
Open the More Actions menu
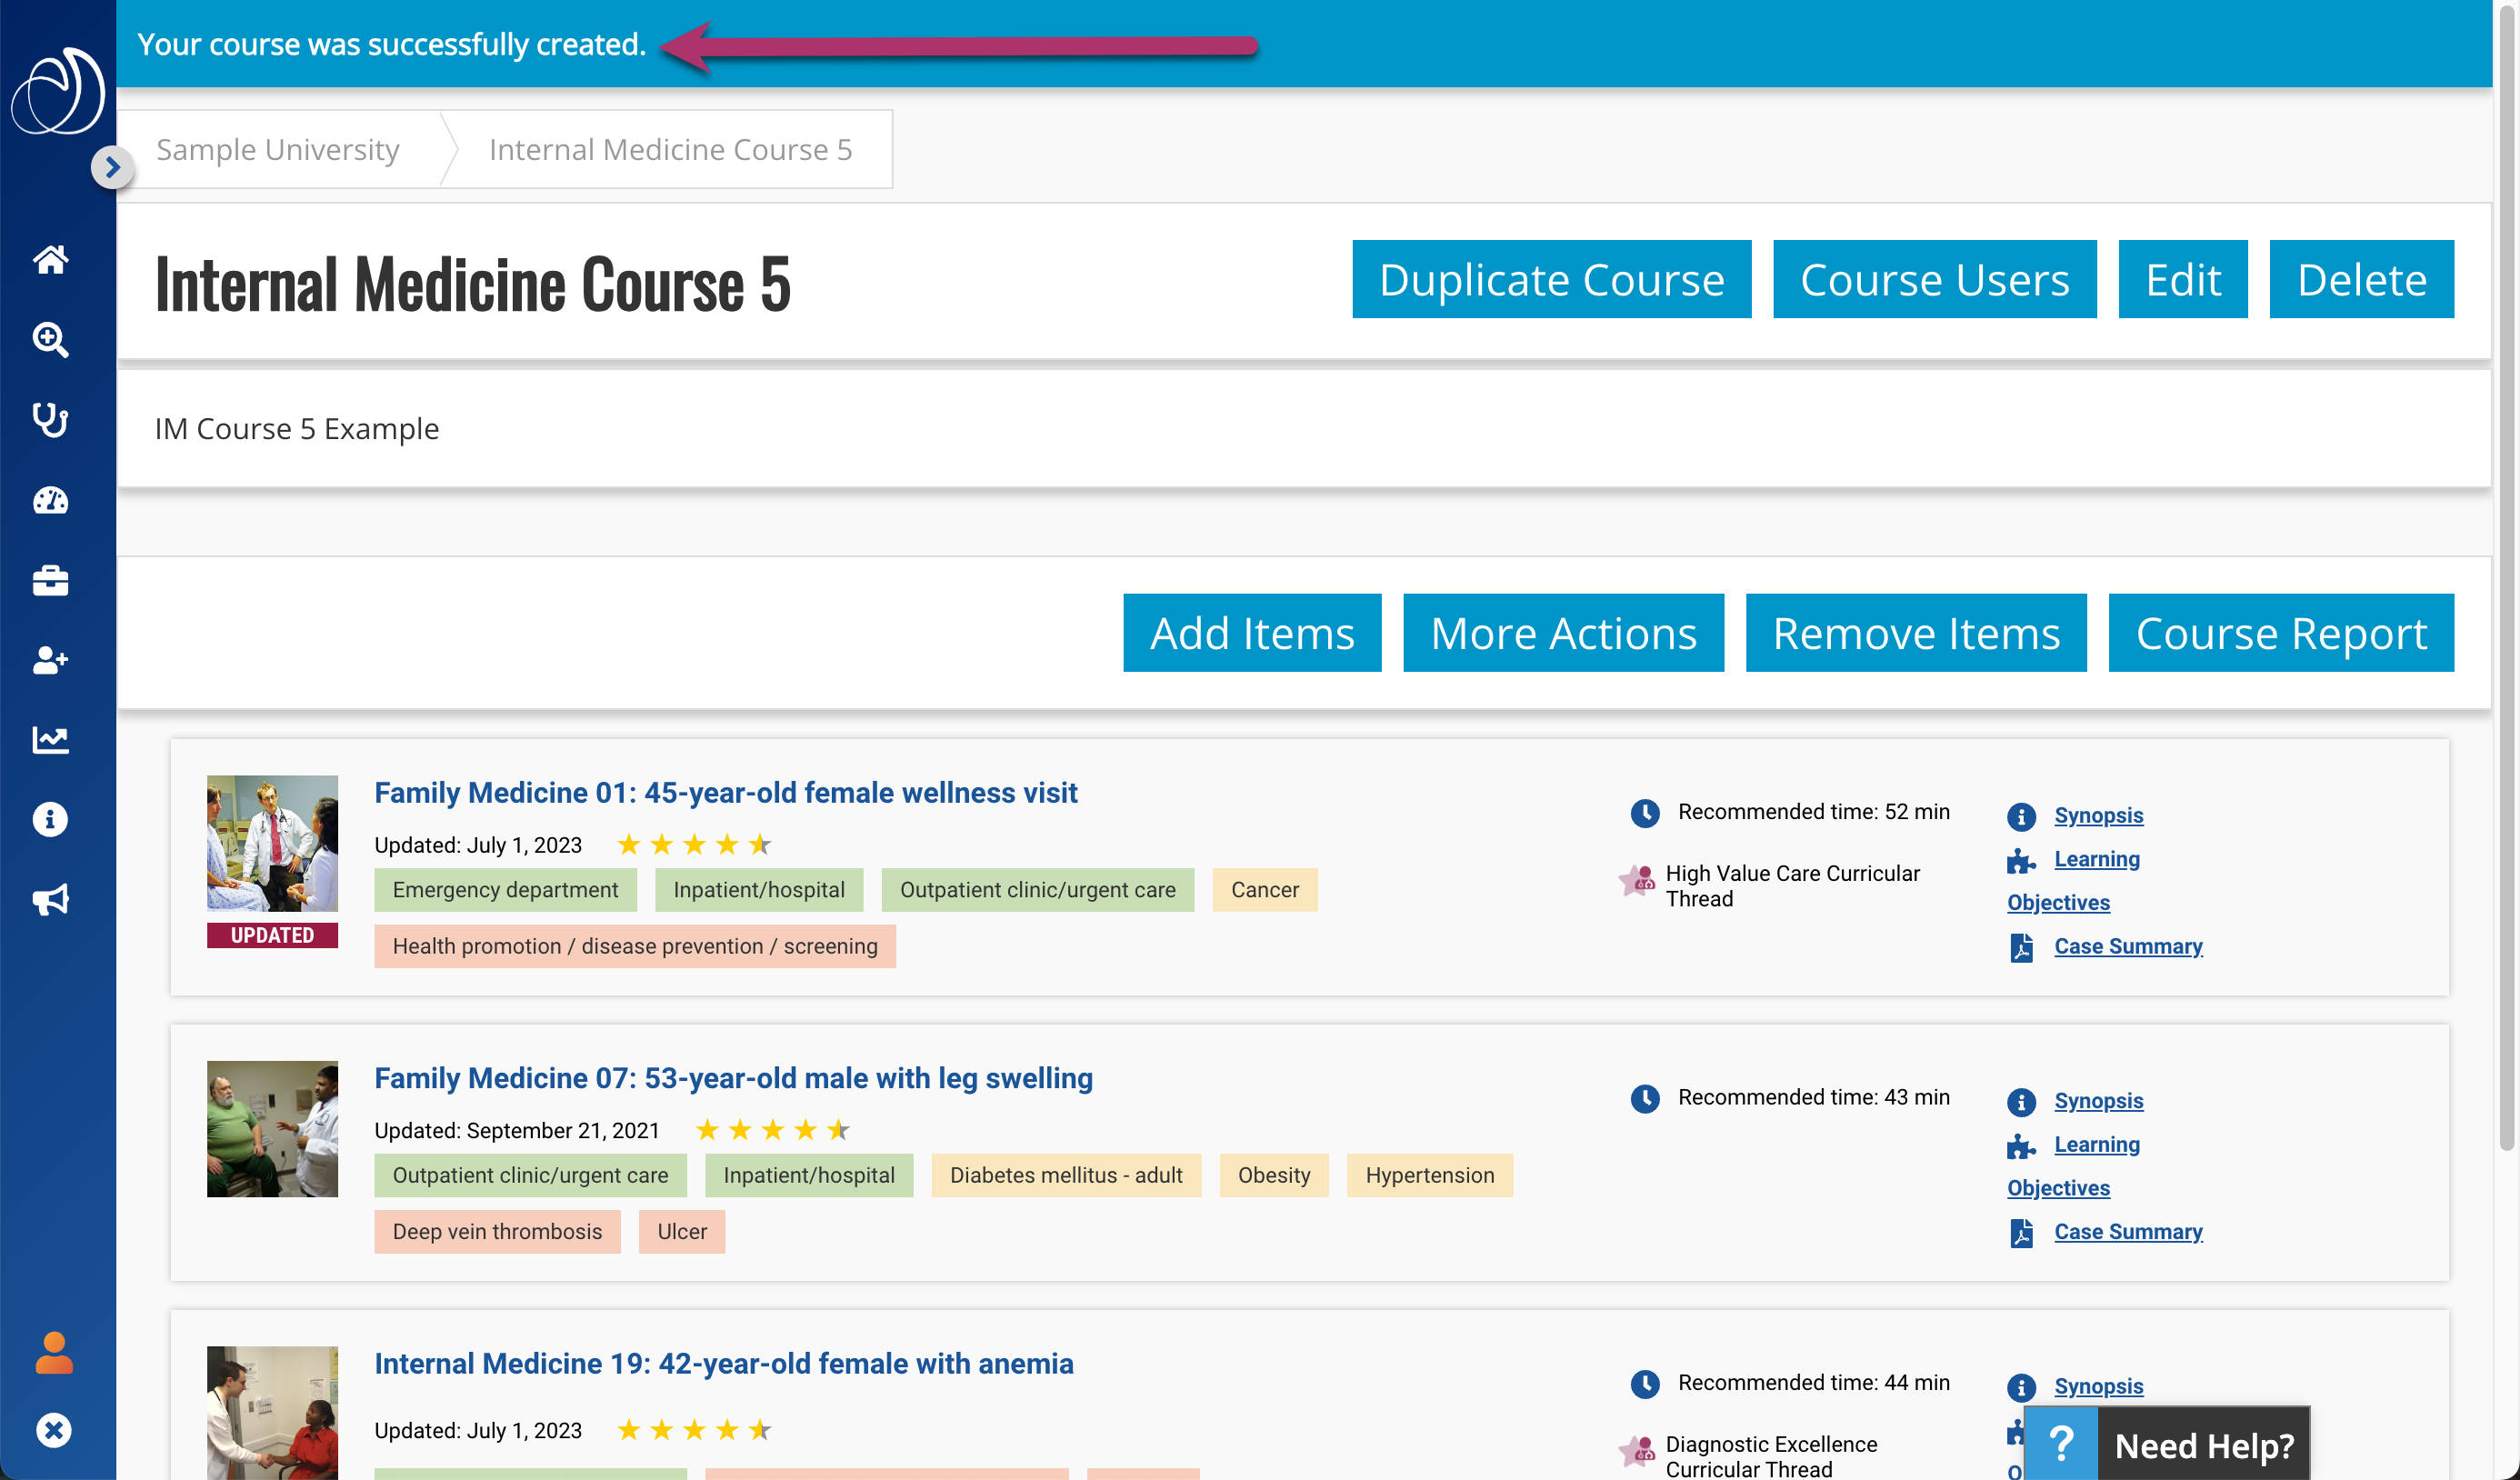point(1563,633)
